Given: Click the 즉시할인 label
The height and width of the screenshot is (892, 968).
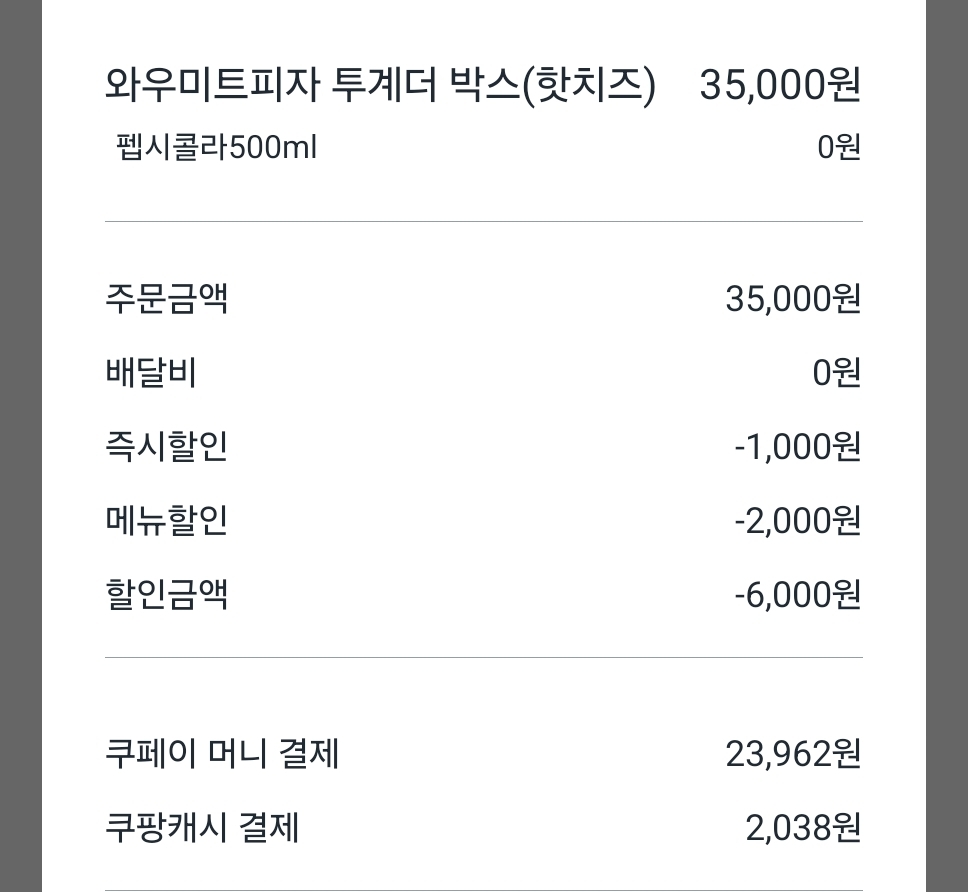Looking at the screenshot, I should click(167, 446).
